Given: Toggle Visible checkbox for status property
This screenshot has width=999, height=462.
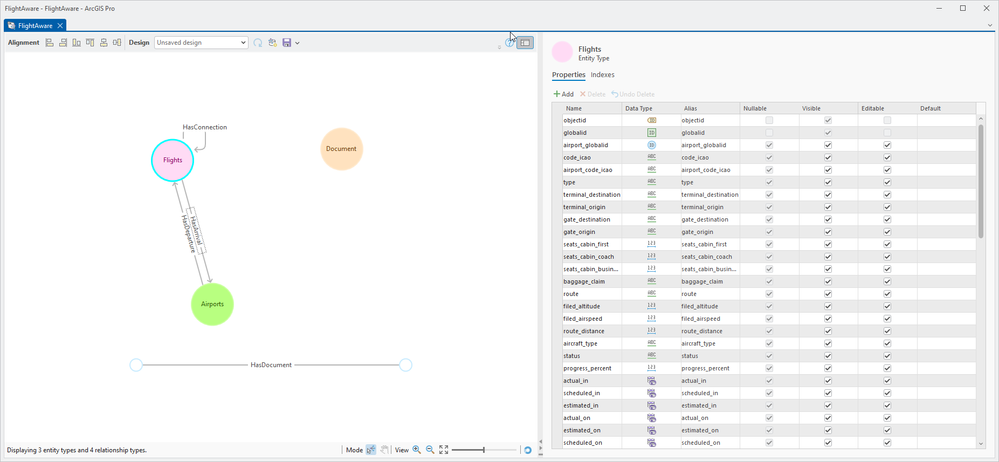Looking at the screenshot, I should pos(828,356).
